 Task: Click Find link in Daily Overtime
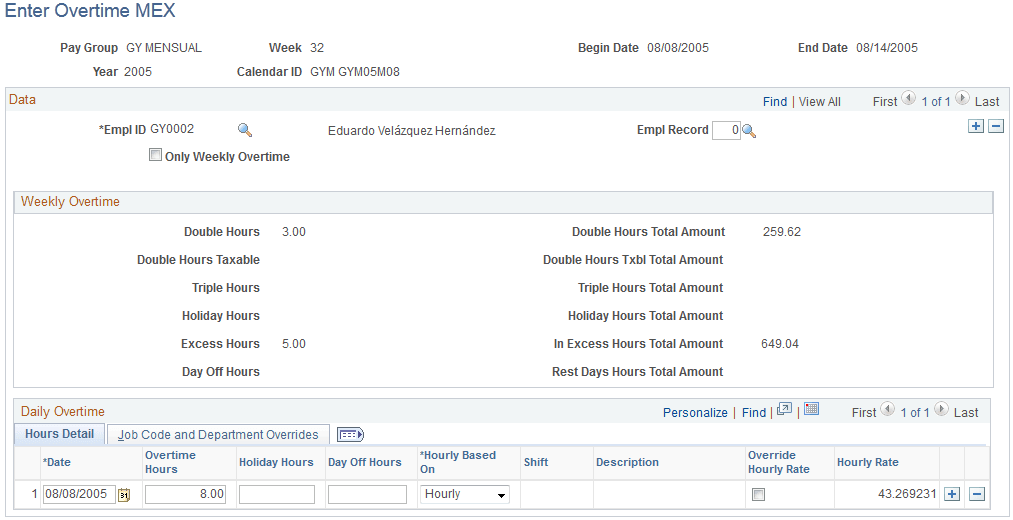pyautogui.click(x=754, y=412)
